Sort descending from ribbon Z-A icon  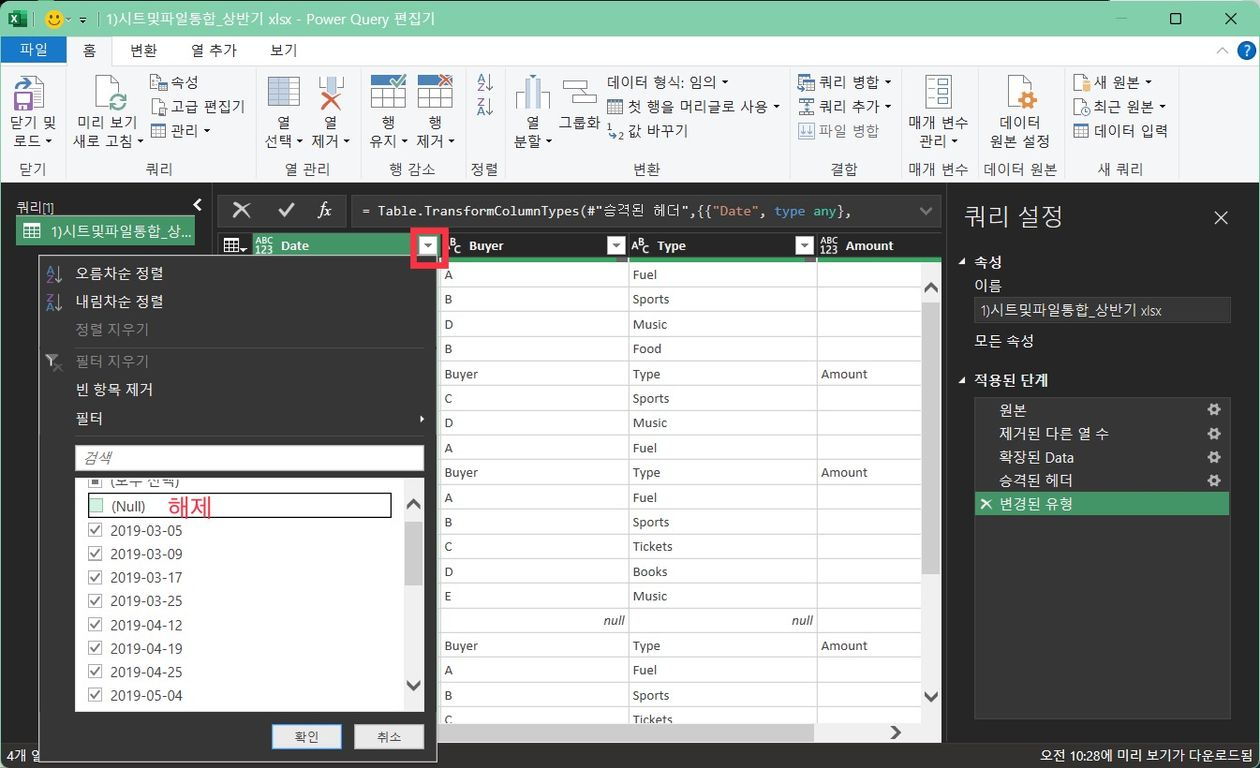point(485,106)
